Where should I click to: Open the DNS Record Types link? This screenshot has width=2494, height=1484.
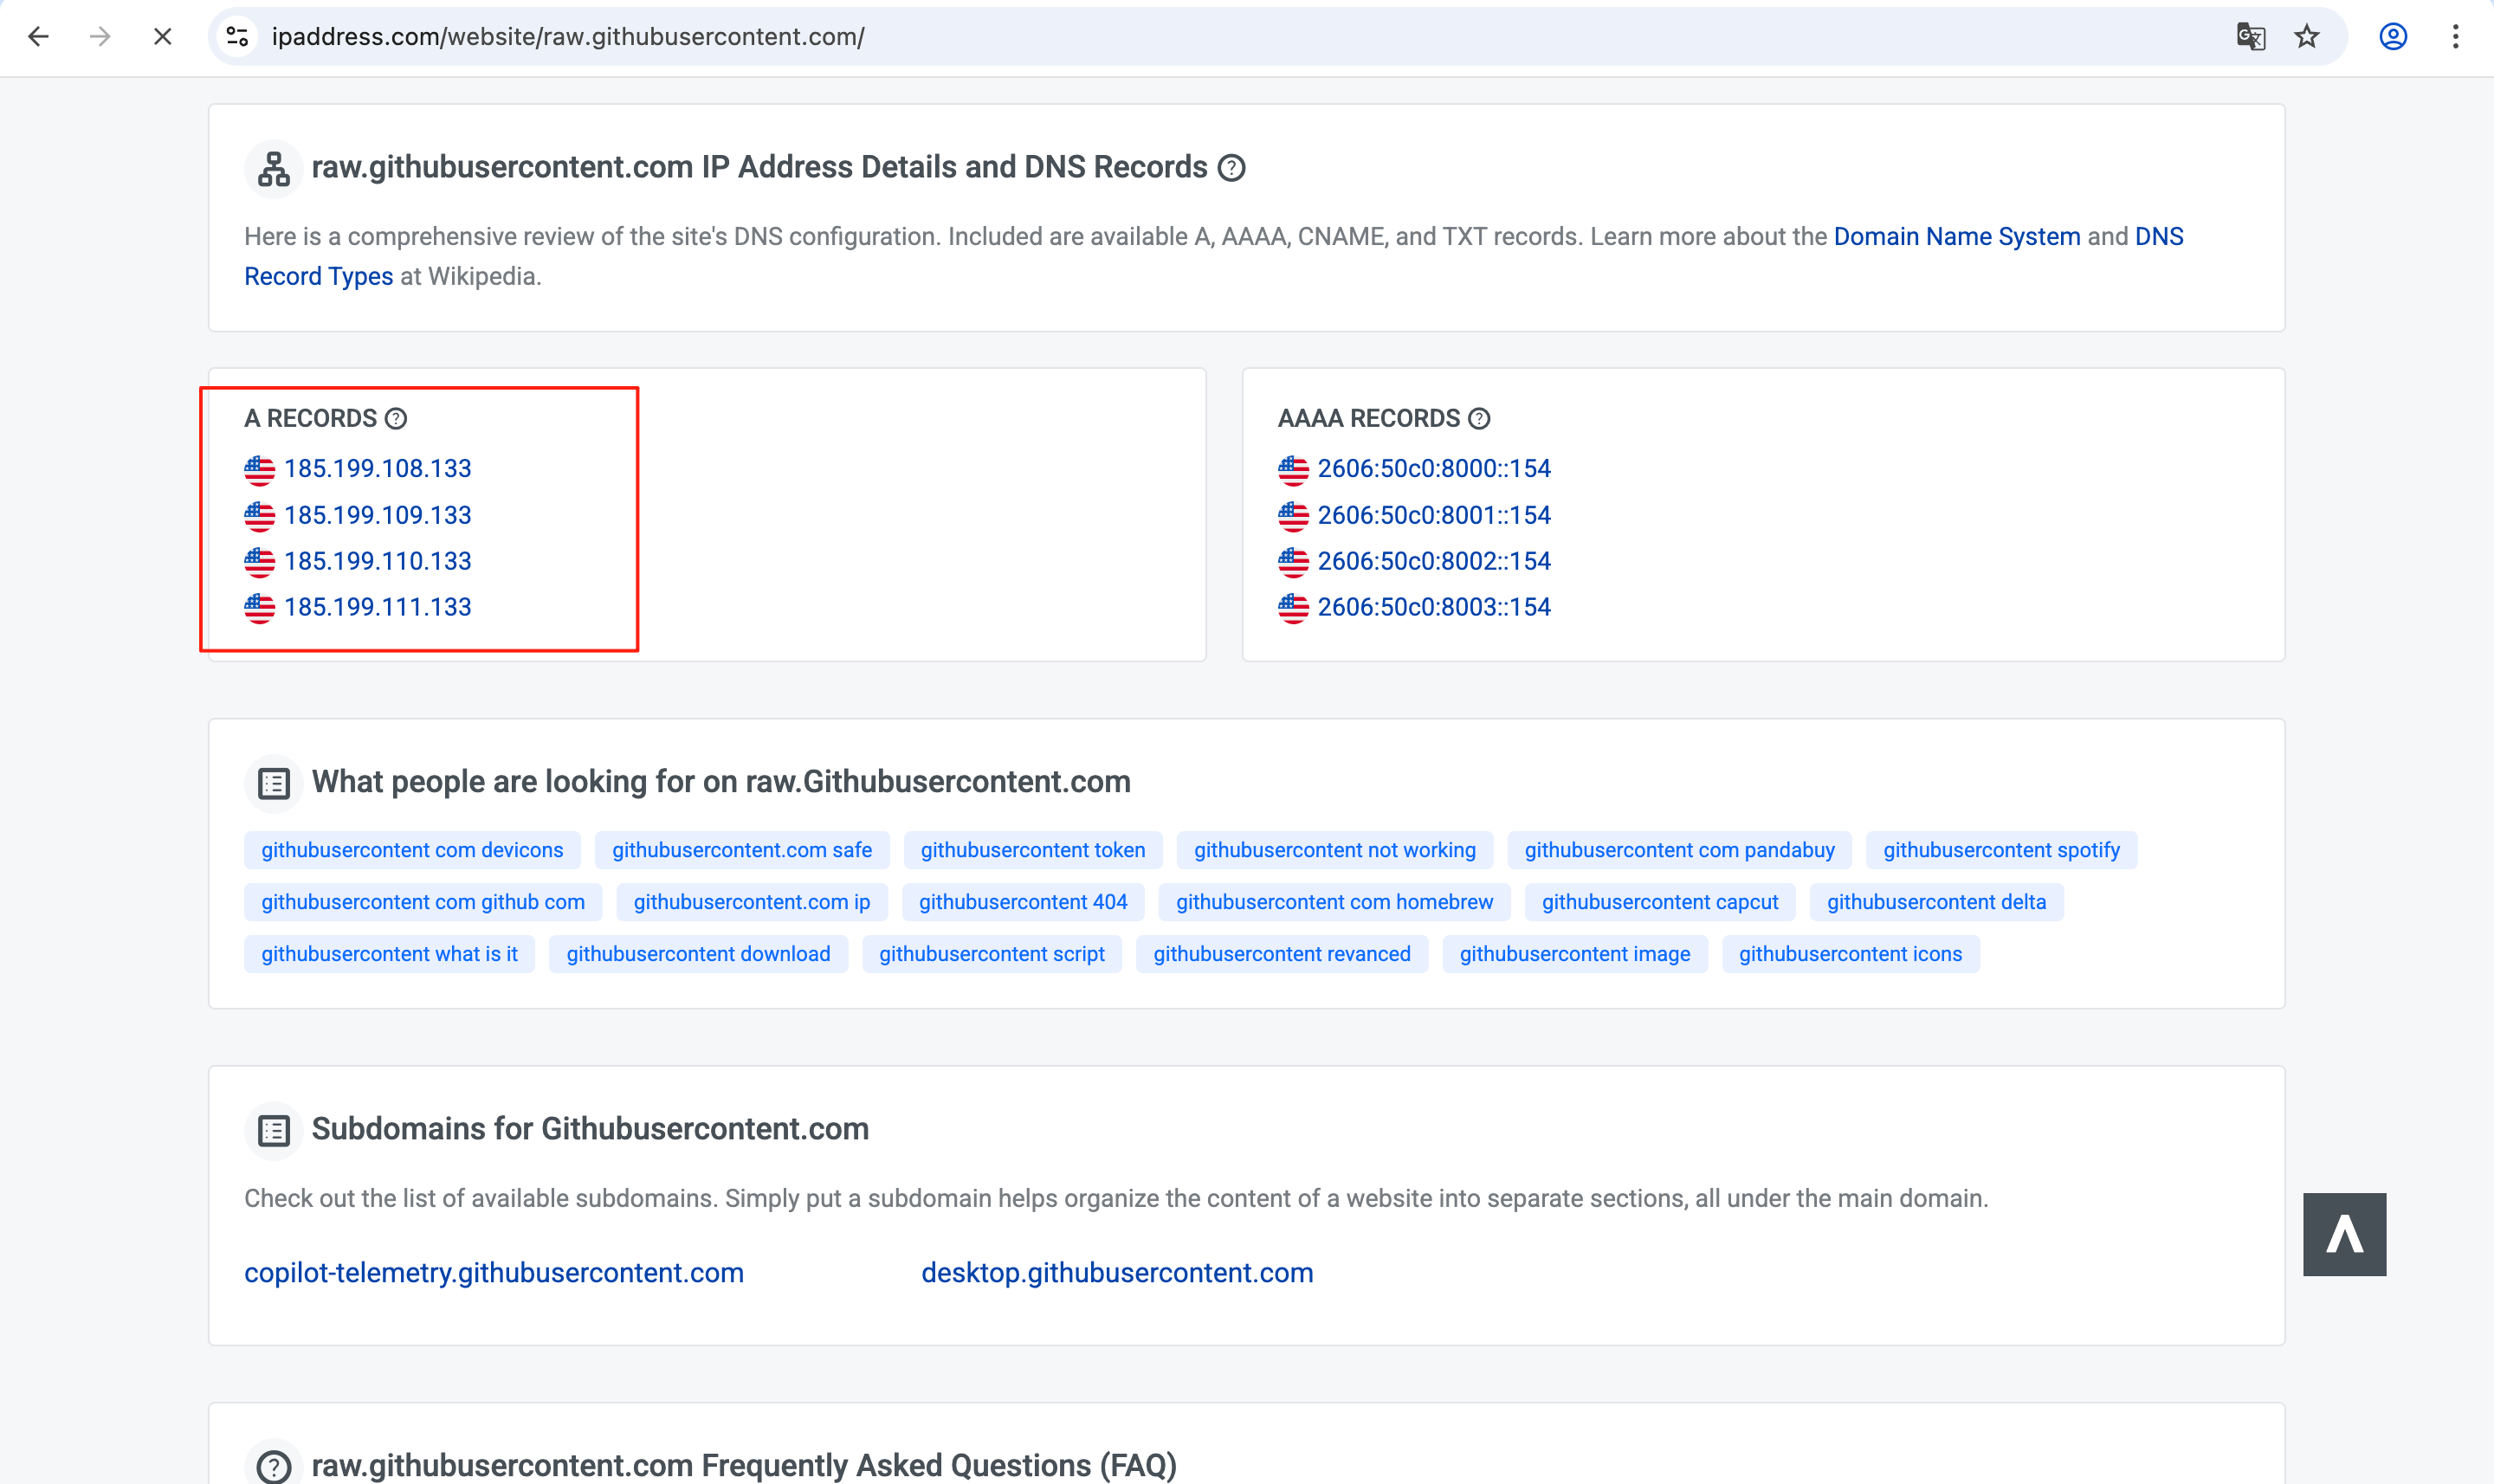[1214, 257]
